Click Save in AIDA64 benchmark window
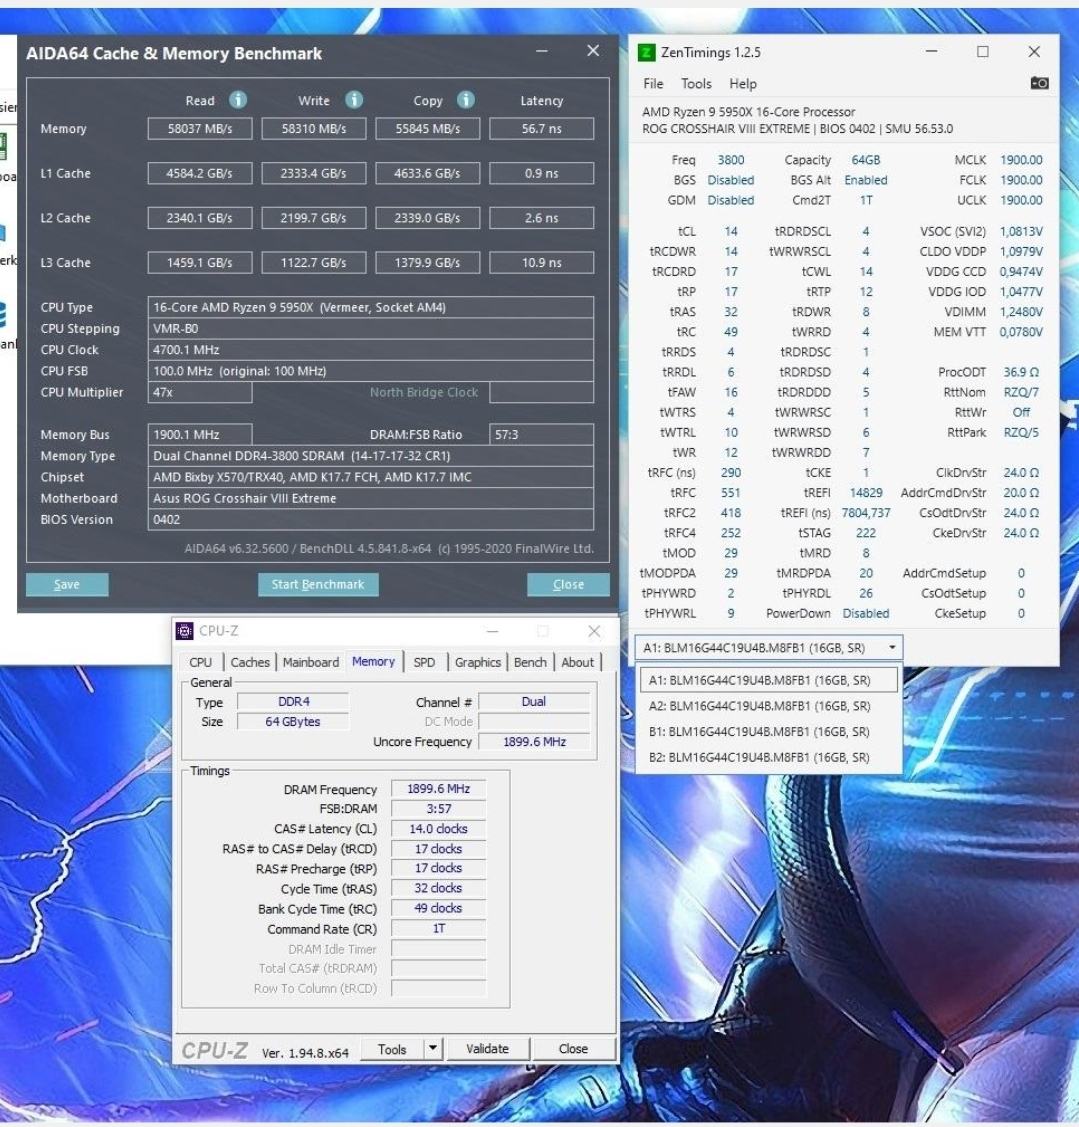This screenshot has width=1079, height=1127. pyautogui.click(x=67, y=585)
